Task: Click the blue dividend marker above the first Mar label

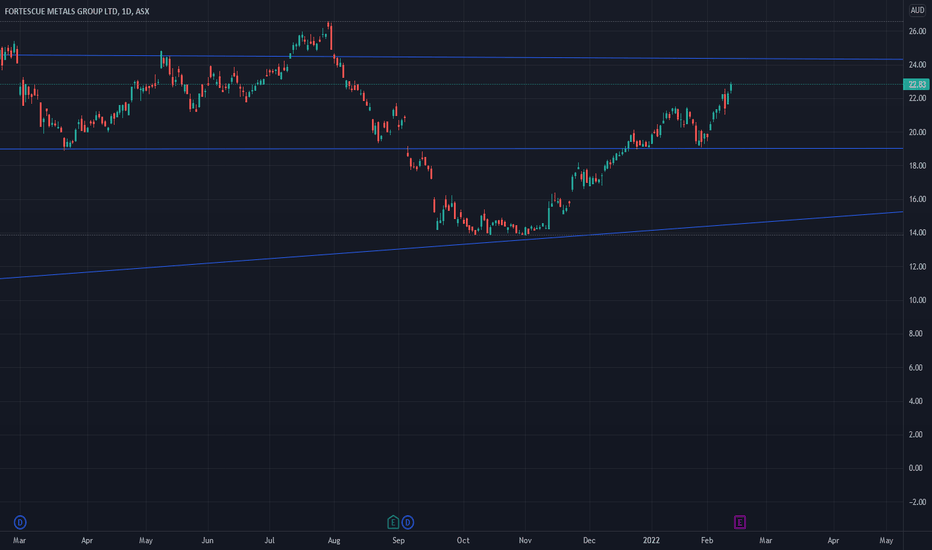Action: tap(20, 523)
